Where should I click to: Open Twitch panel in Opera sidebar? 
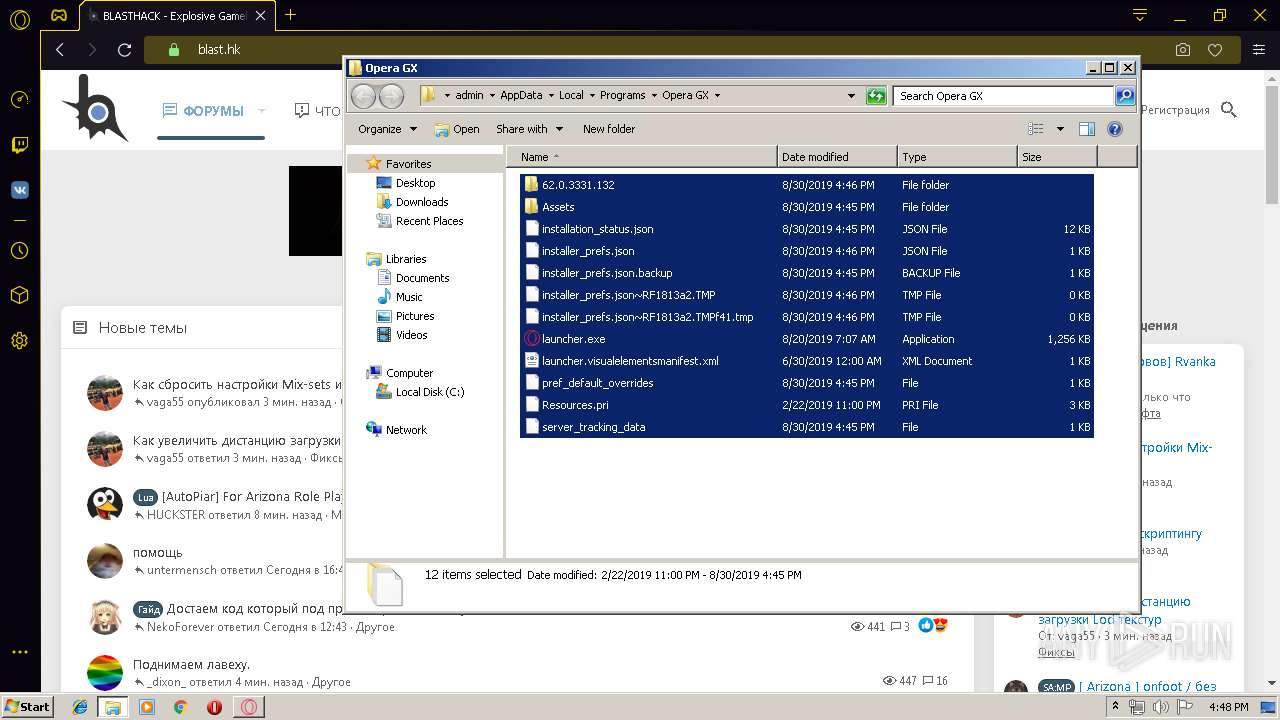pos(19,145)
